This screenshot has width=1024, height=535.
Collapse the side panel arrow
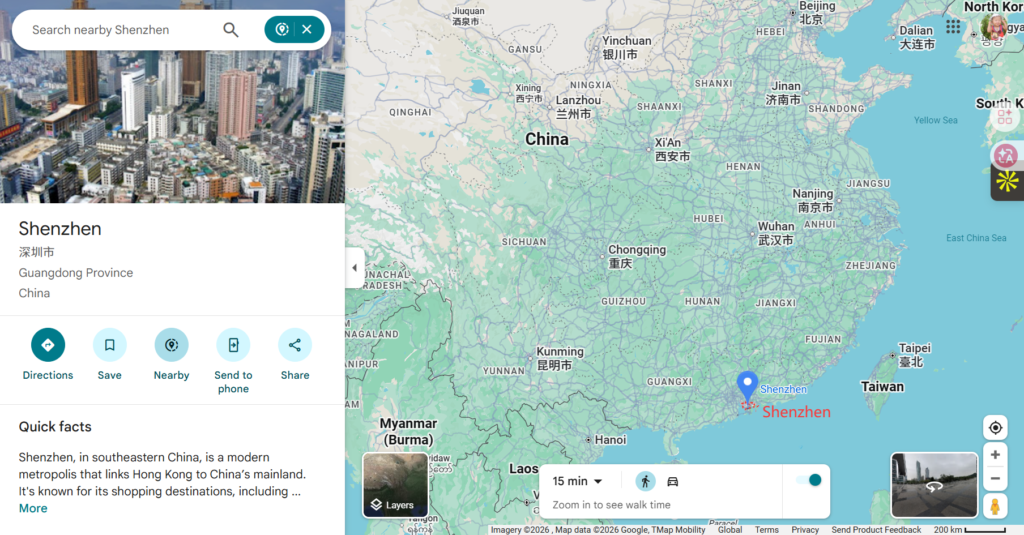[x=355, y=268]
